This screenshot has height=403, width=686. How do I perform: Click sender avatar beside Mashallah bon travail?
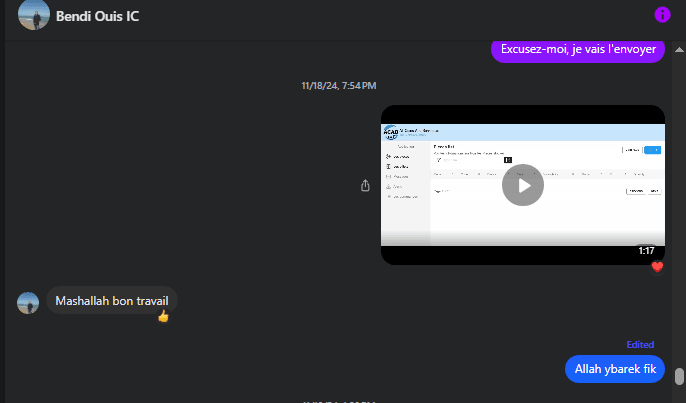click(x=29, y=301)
